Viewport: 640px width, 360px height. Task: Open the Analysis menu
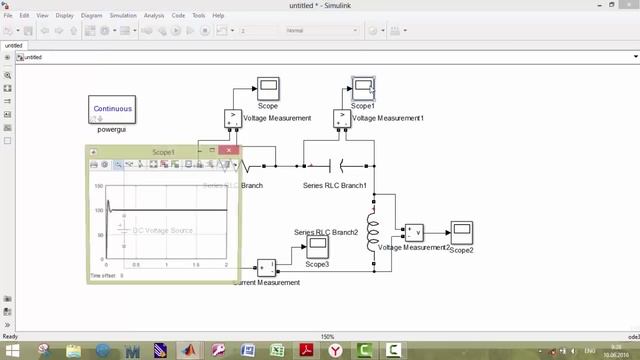point(154,16)
